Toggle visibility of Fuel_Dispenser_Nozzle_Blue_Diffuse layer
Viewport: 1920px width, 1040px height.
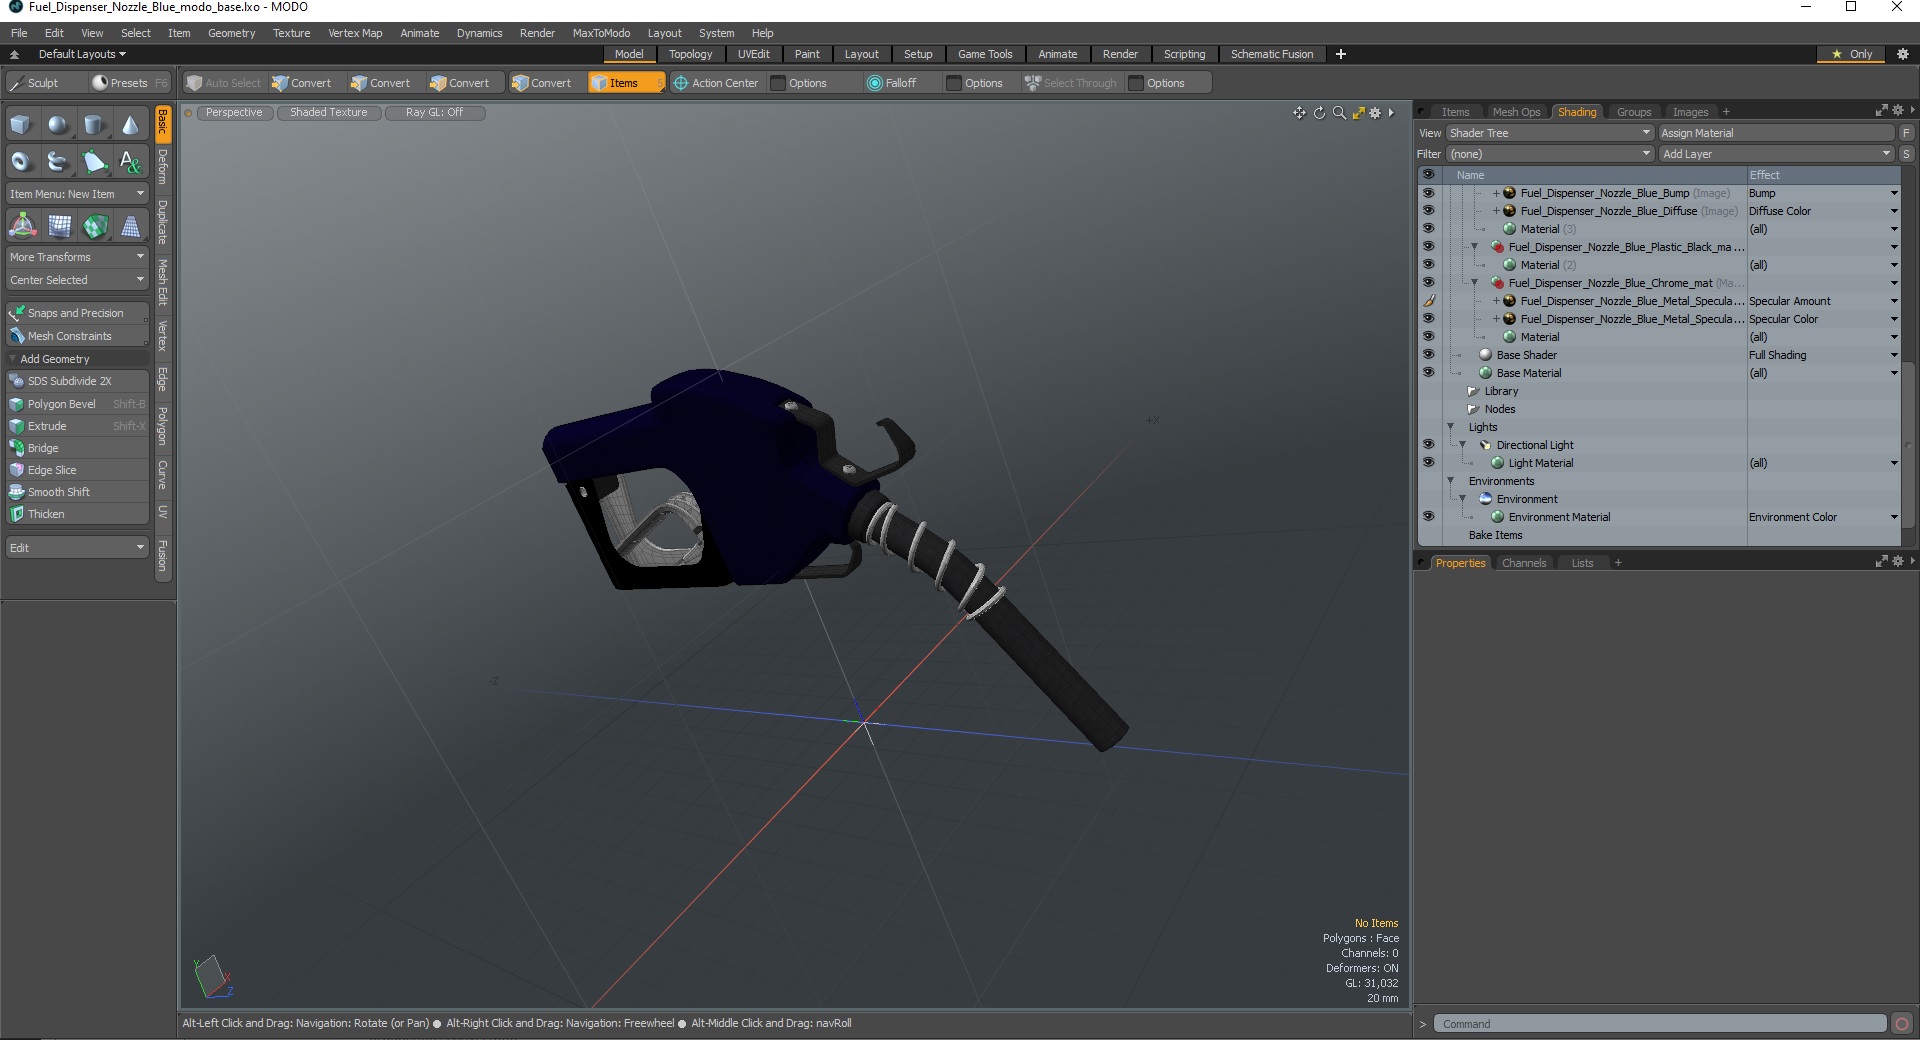pyautogui.click(x=1428, y=211)
